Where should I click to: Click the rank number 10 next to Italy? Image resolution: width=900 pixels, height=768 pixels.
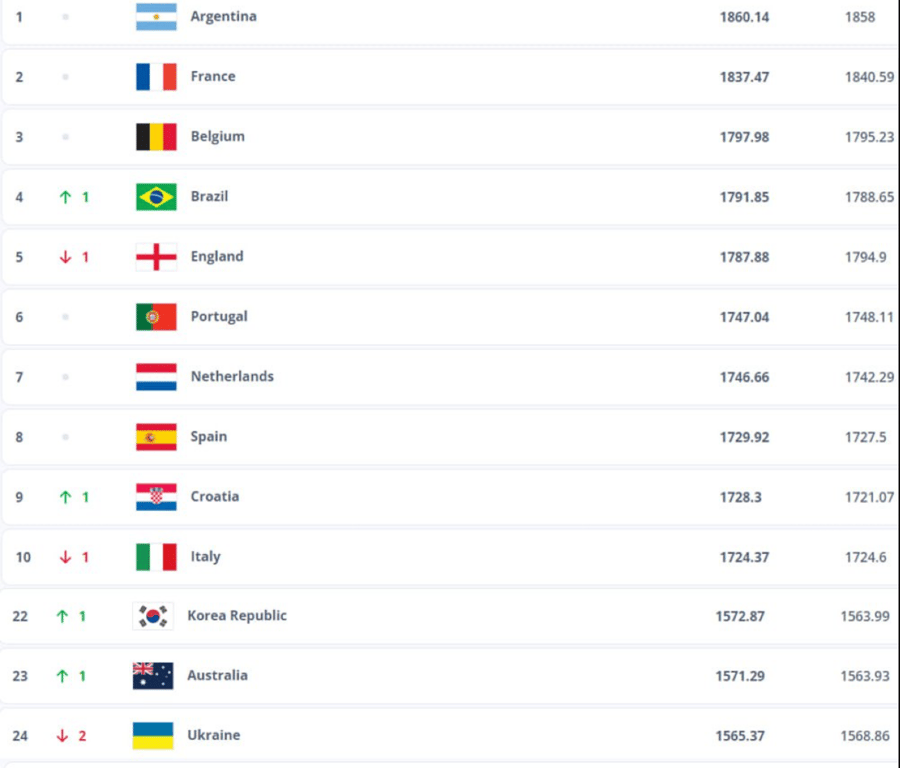pos(22,556)
